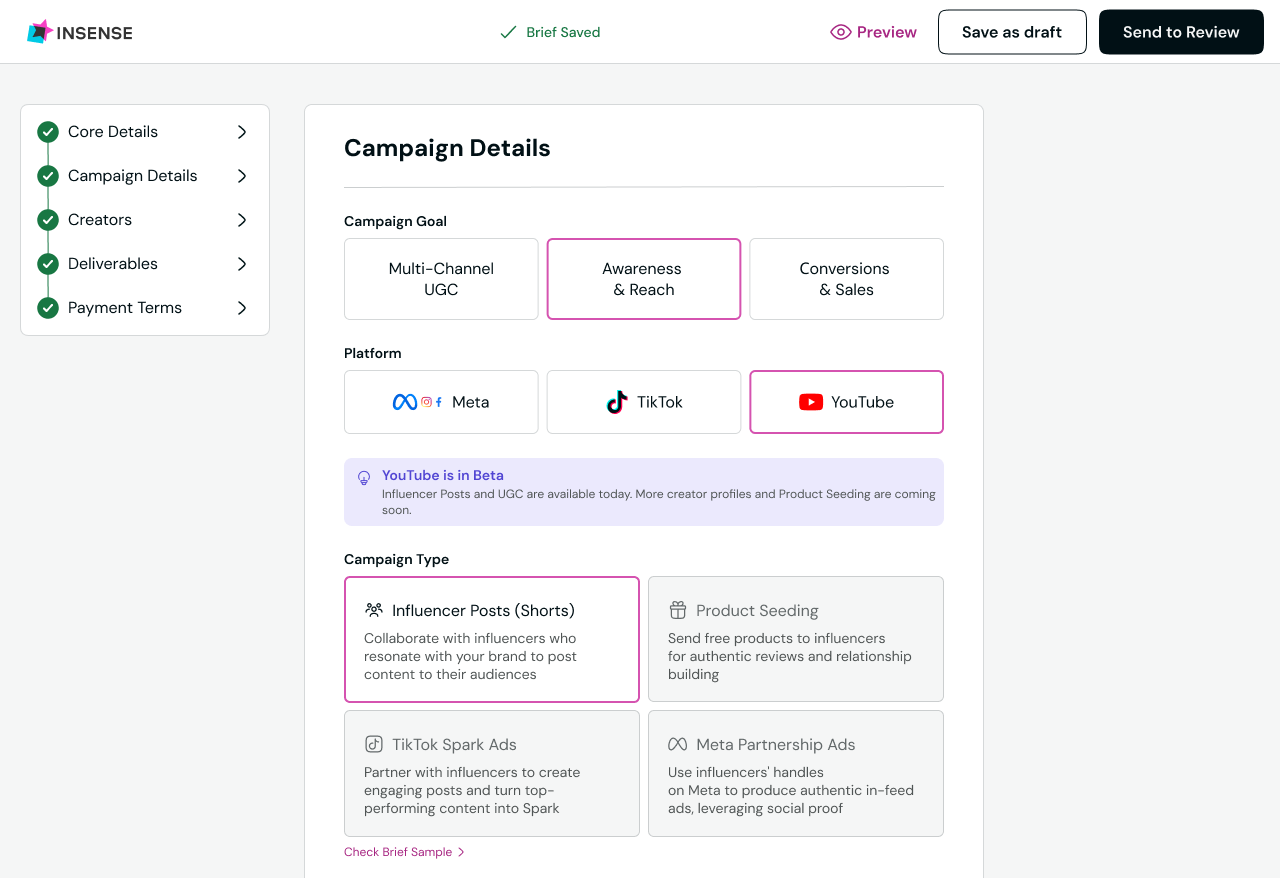Expand Deliverables section chevron

(242, 264)
